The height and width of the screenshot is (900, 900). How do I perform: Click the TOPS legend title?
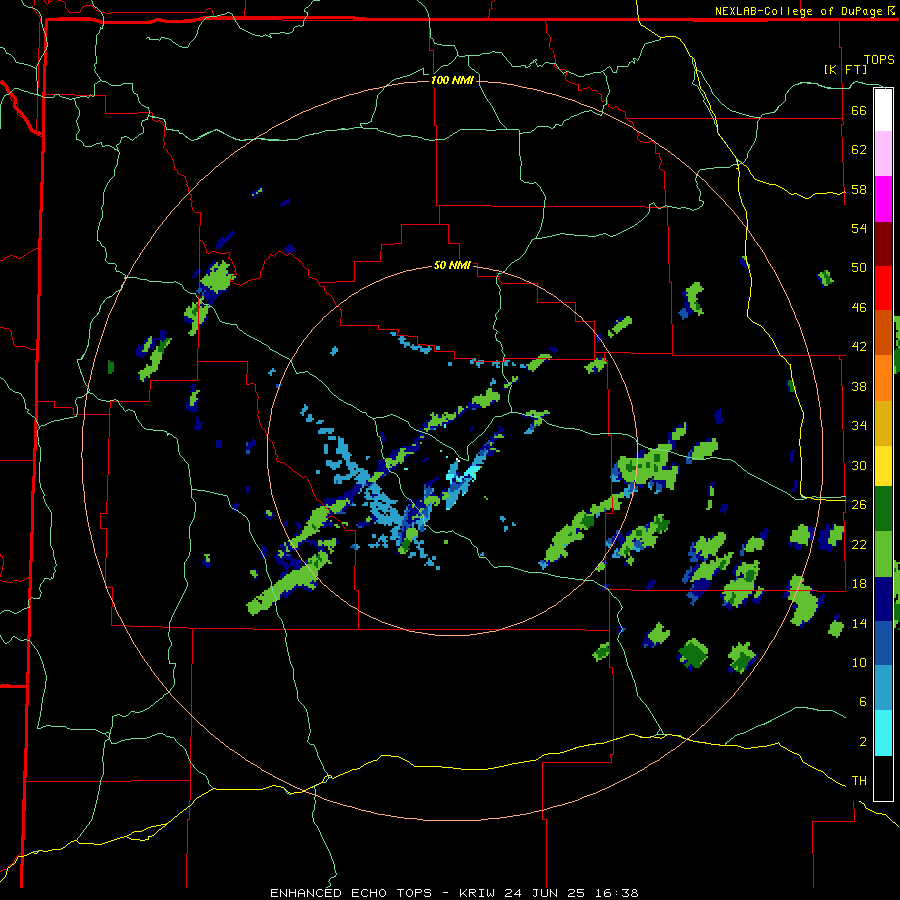(879, 60)
